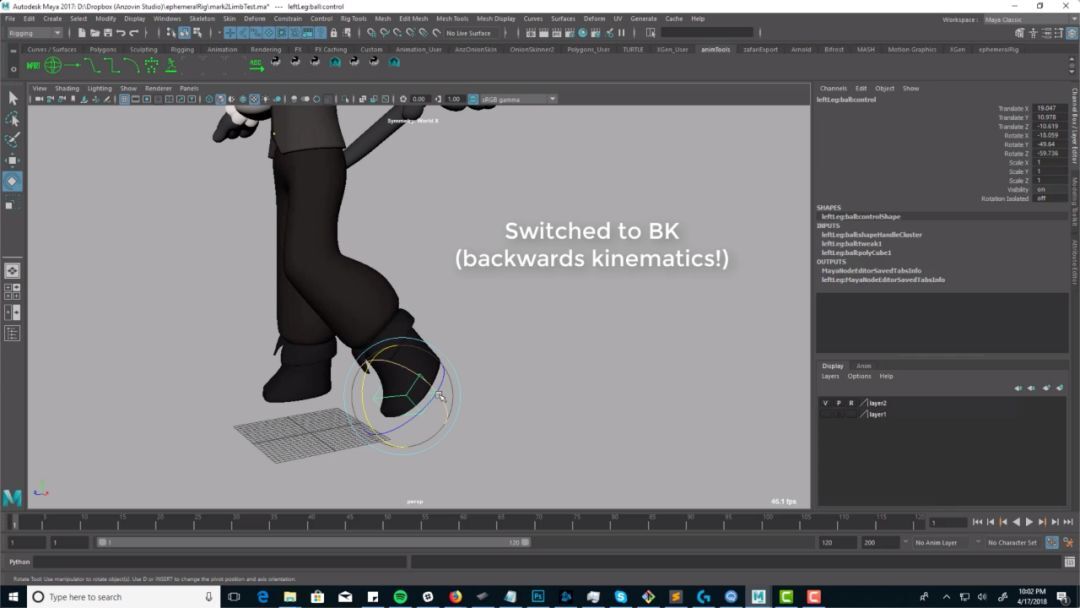Image resolution: width=1080 pixels, height=608 pixels.
Task: Click No Live Surface button
Action: point(468,33)
